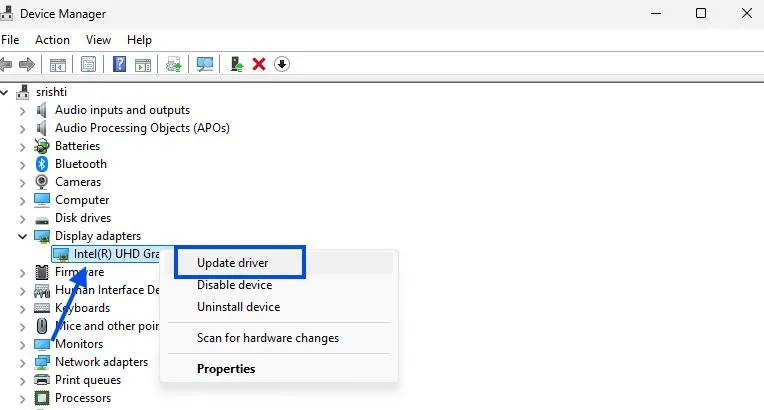Collapse the srishti root node
Viewport: 764px width, 410px height.
[x=4, y=92]
